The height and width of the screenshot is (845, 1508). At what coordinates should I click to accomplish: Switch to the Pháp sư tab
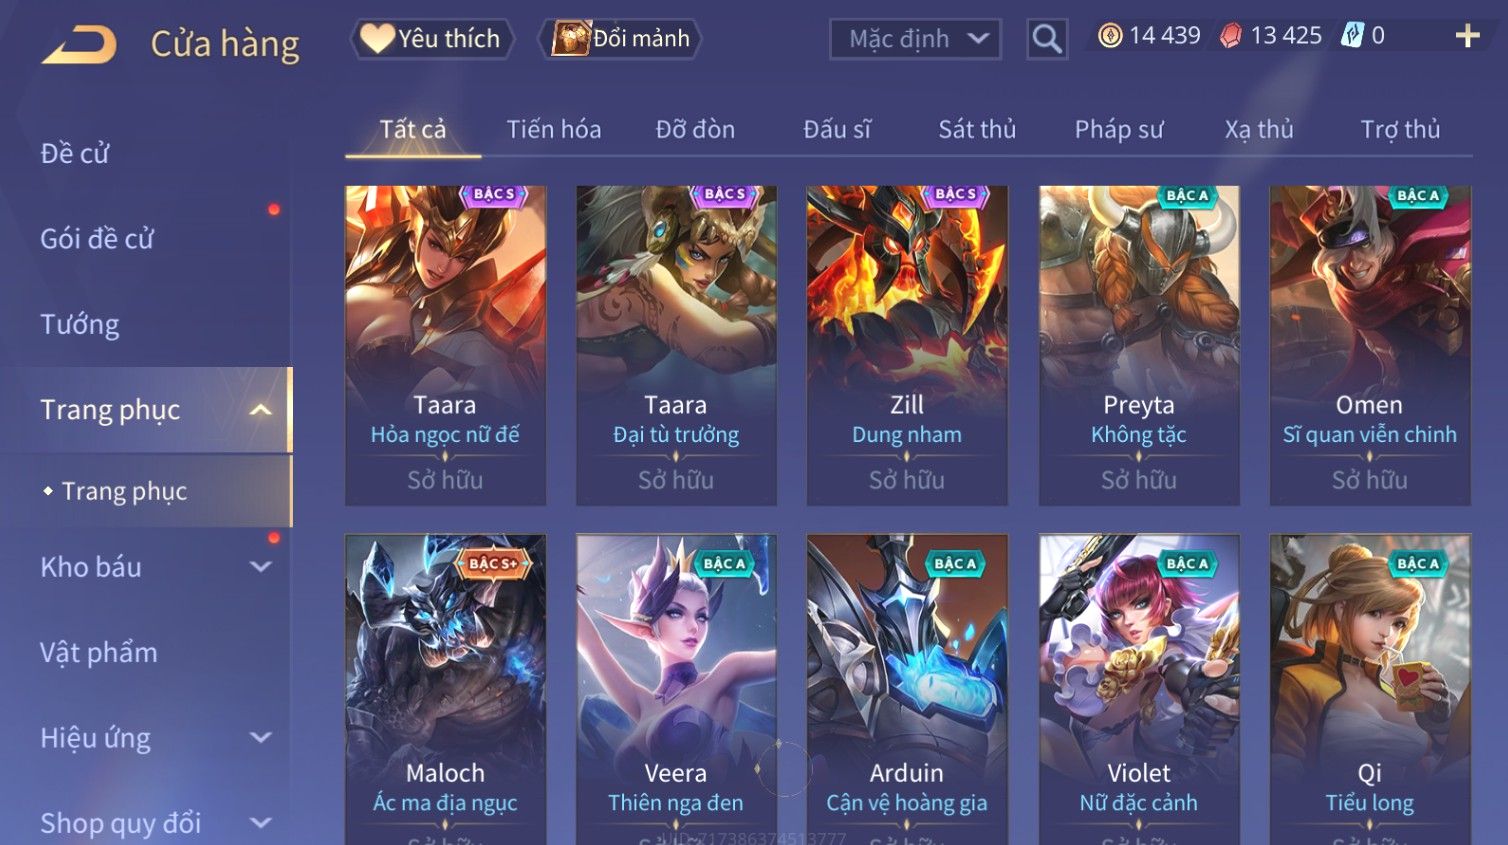(x=1119, y=129)
